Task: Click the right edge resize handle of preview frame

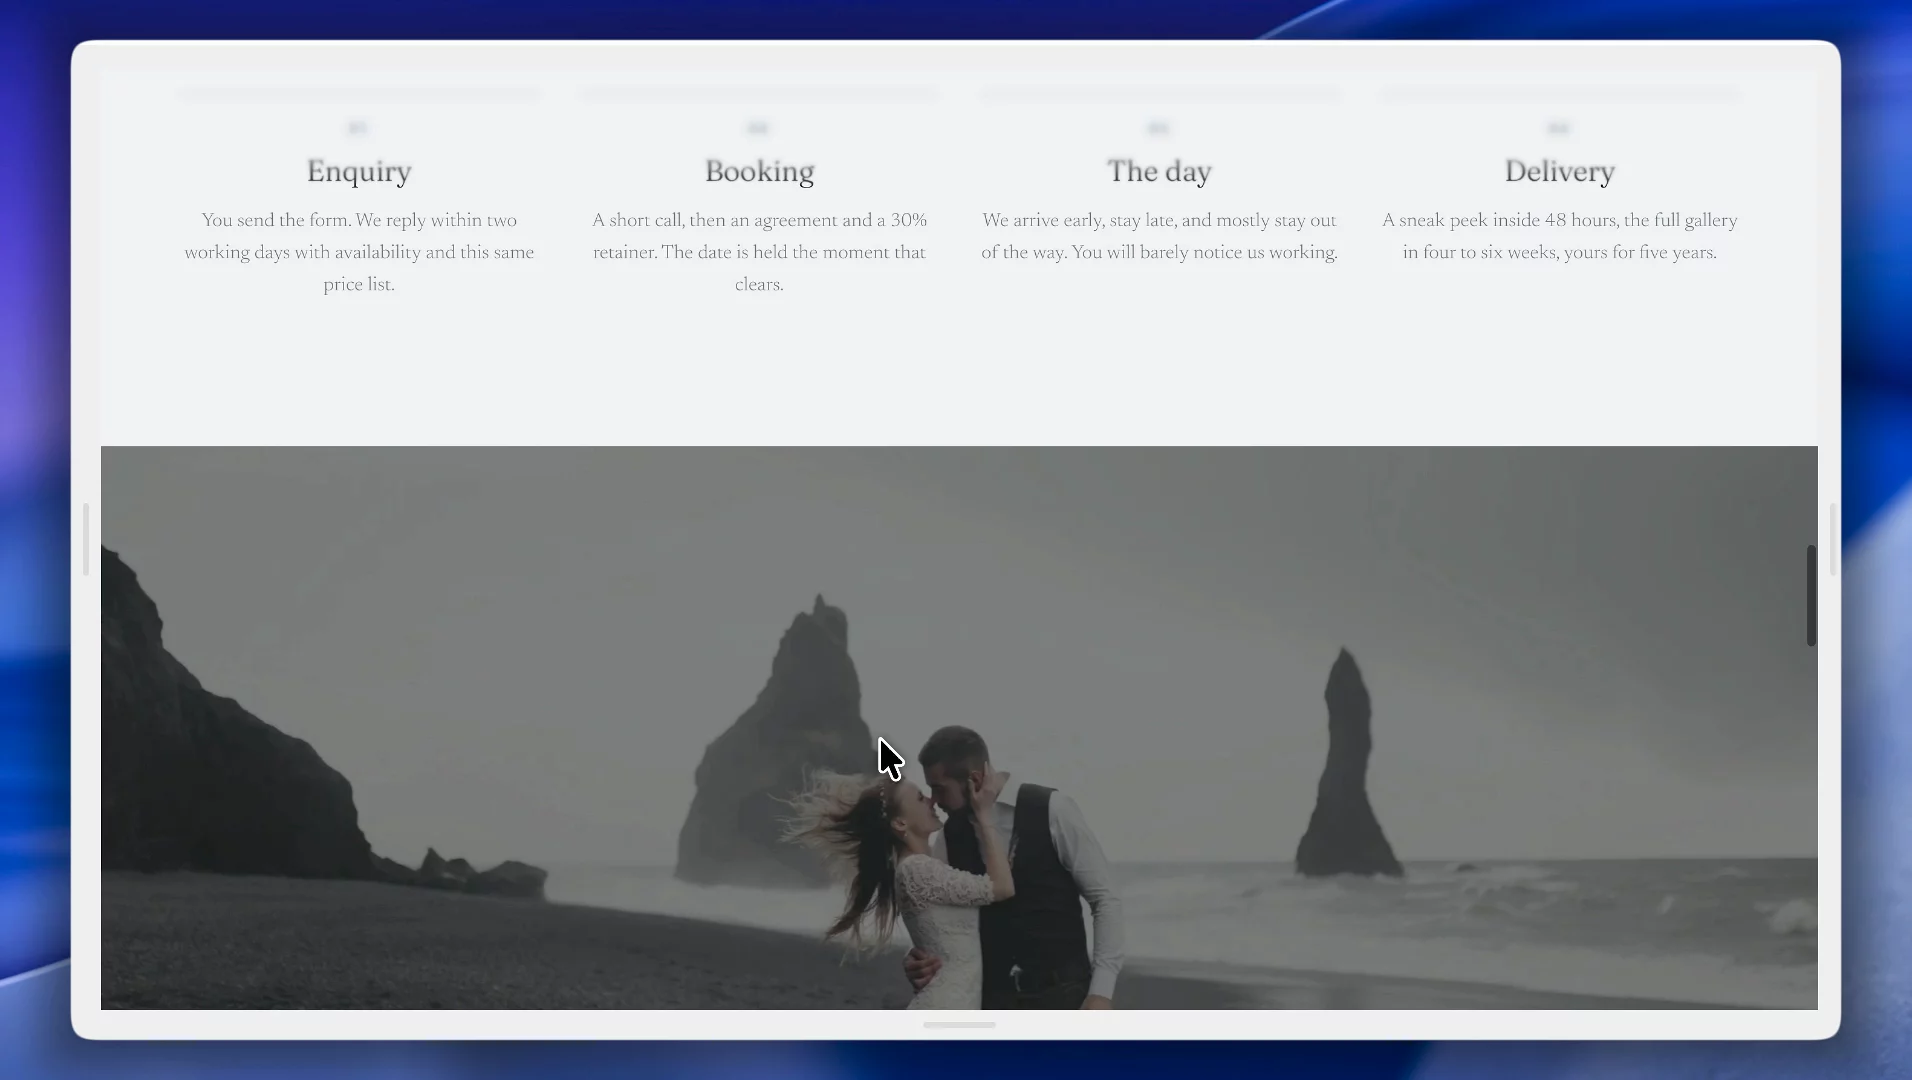Action: point(1832,540)
